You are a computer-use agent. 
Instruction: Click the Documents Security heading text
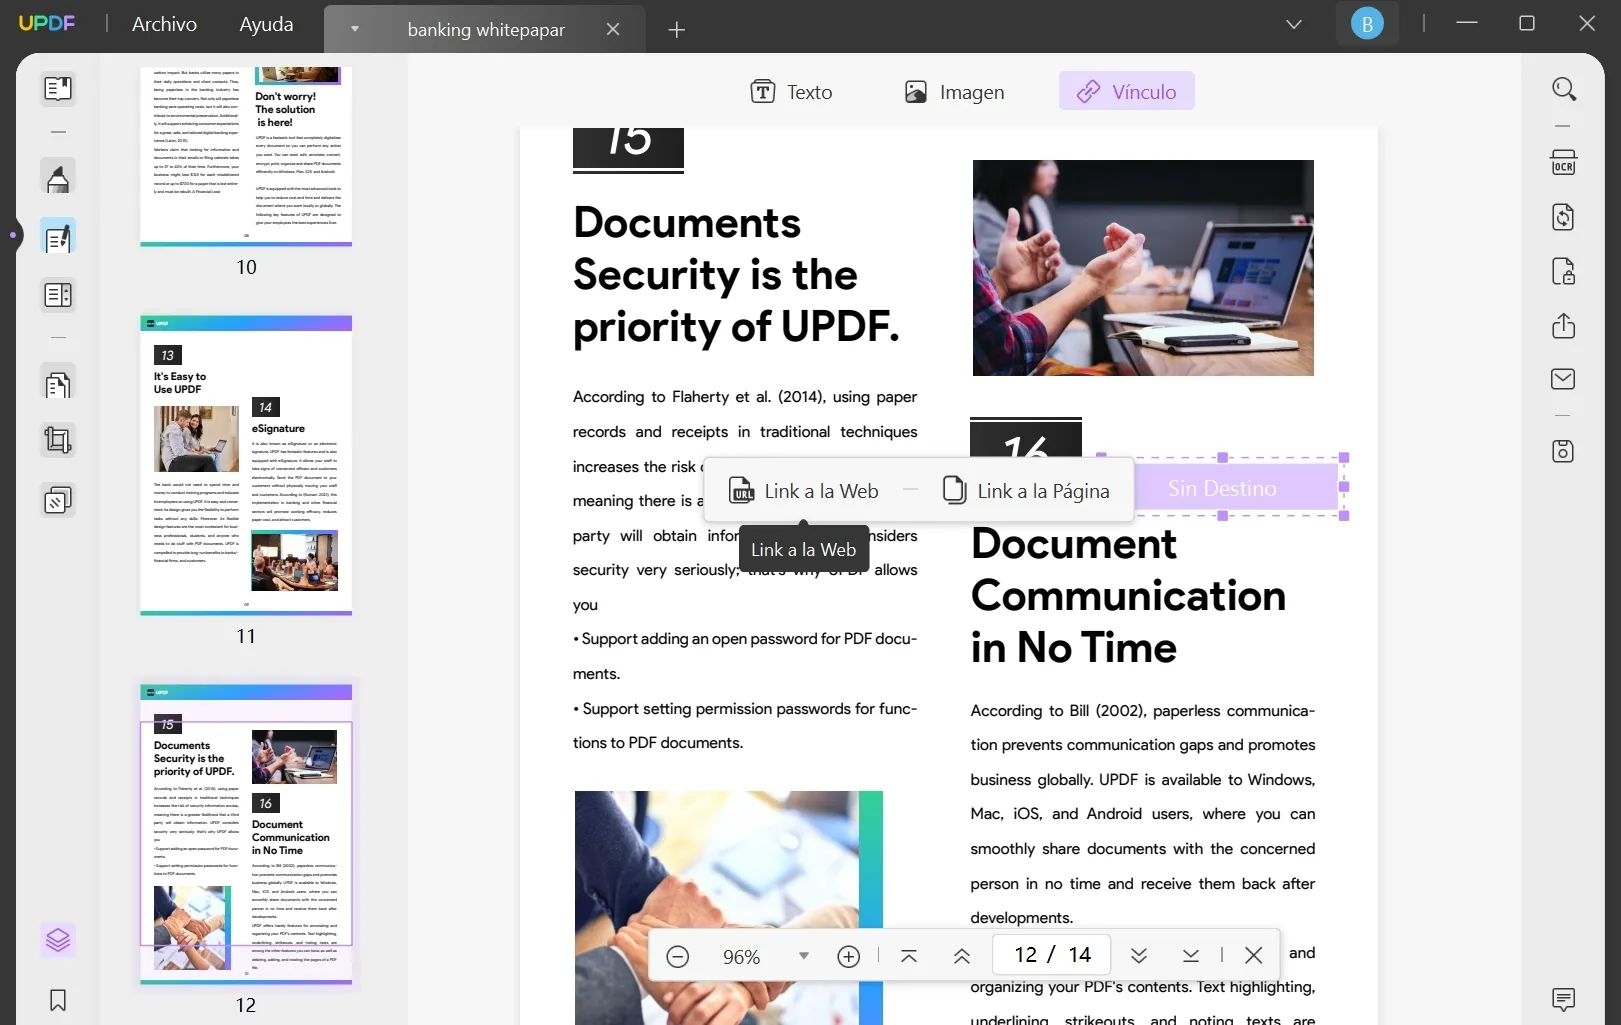point(737,274)
